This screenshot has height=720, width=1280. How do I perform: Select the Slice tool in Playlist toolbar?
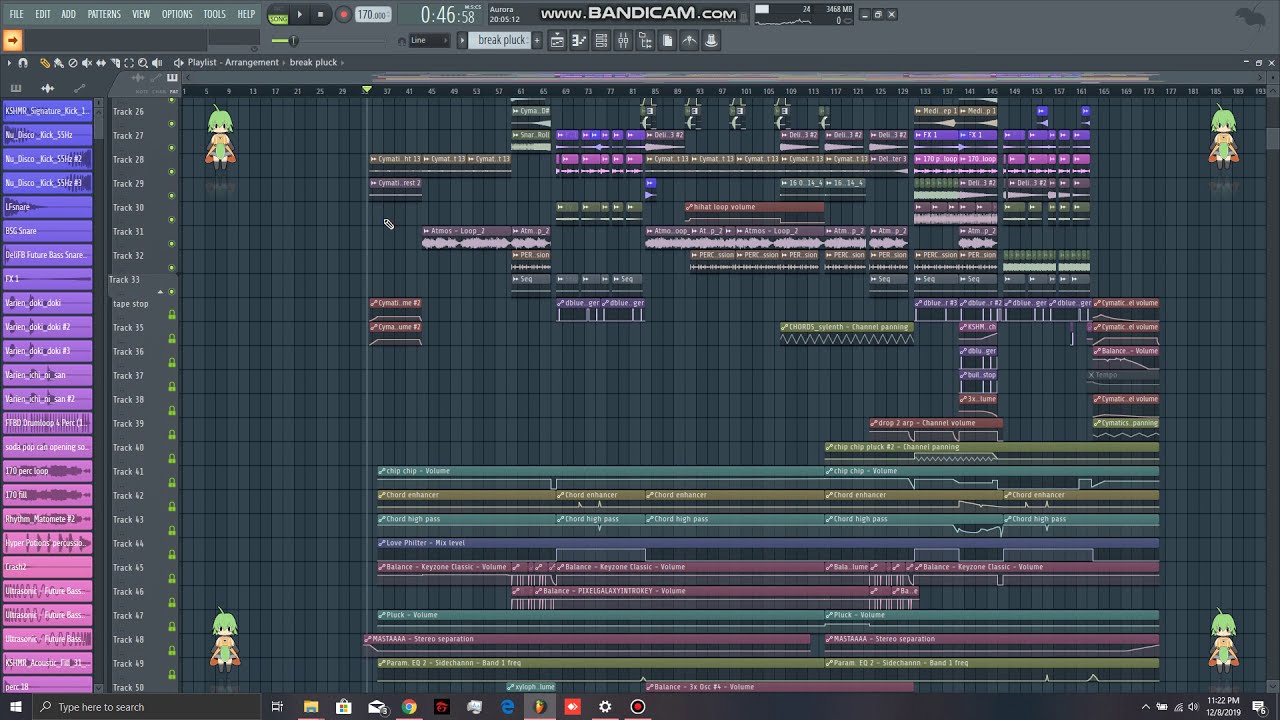[114, 62]
